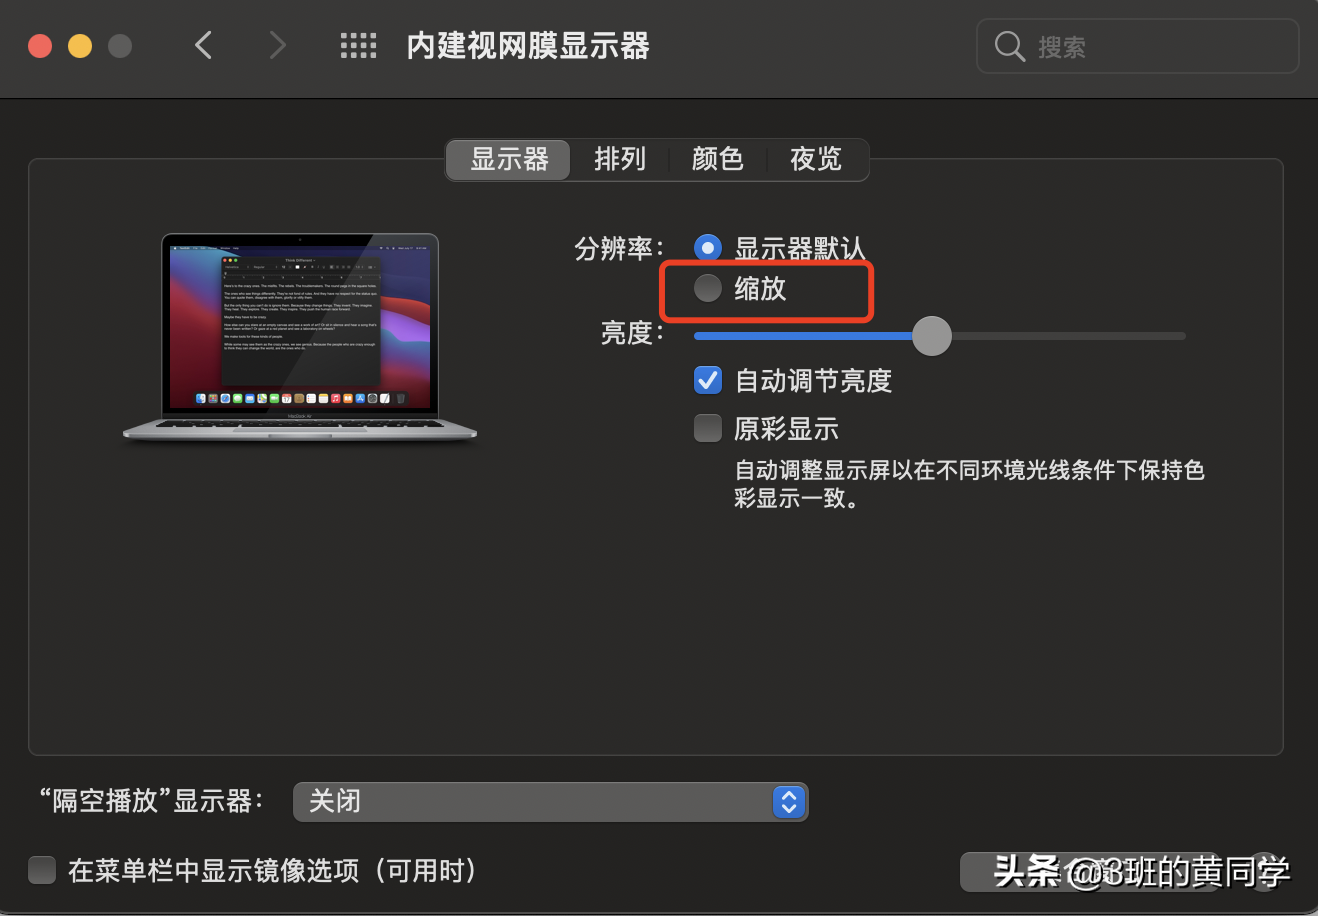Go back with the left chevron arrow

coord(204,45)
